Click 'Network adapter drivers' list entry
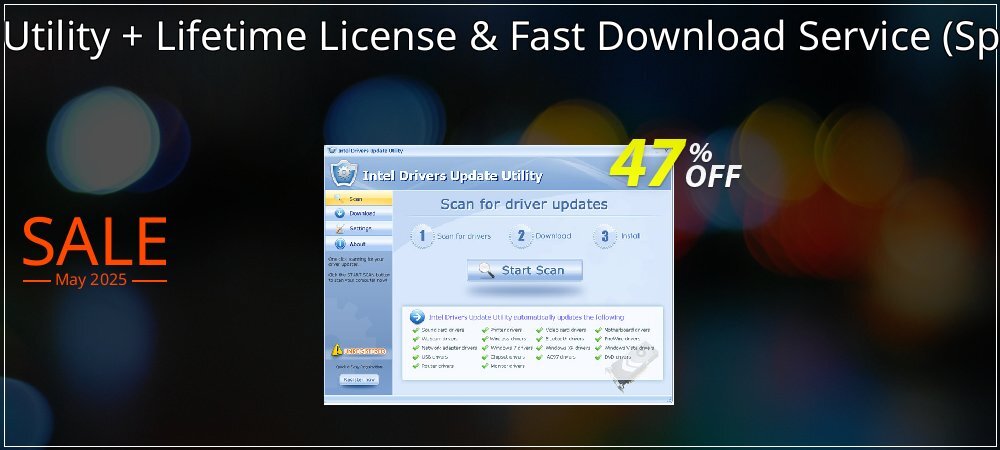 pos(445,348)
